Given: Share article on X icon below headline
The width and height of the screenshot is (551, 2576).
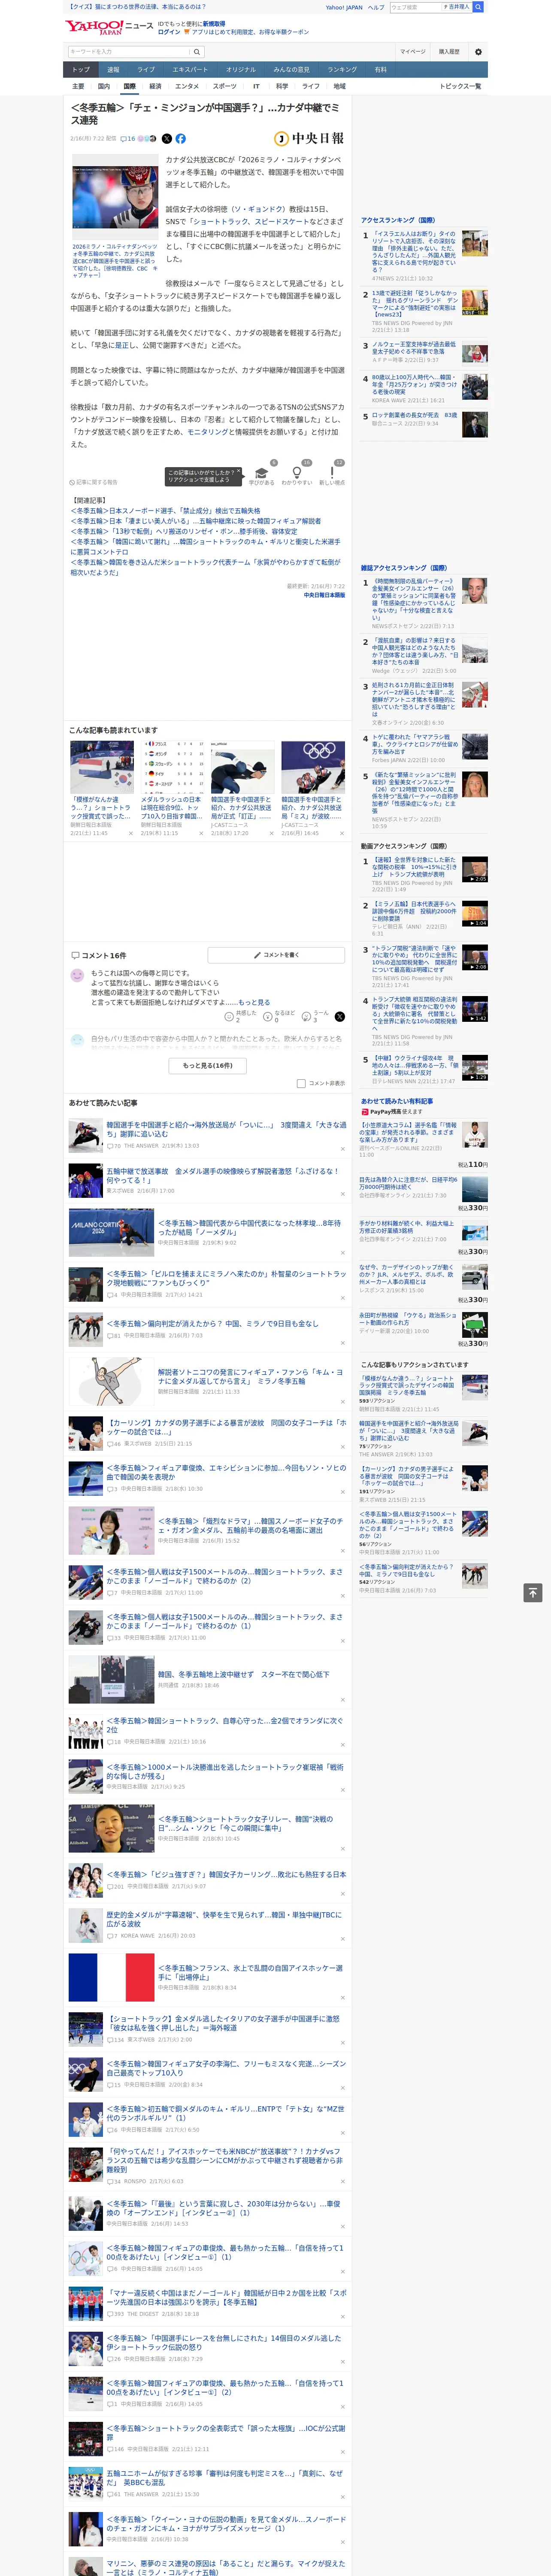Looking at the screenshot, I should click(x=167, y=139).
